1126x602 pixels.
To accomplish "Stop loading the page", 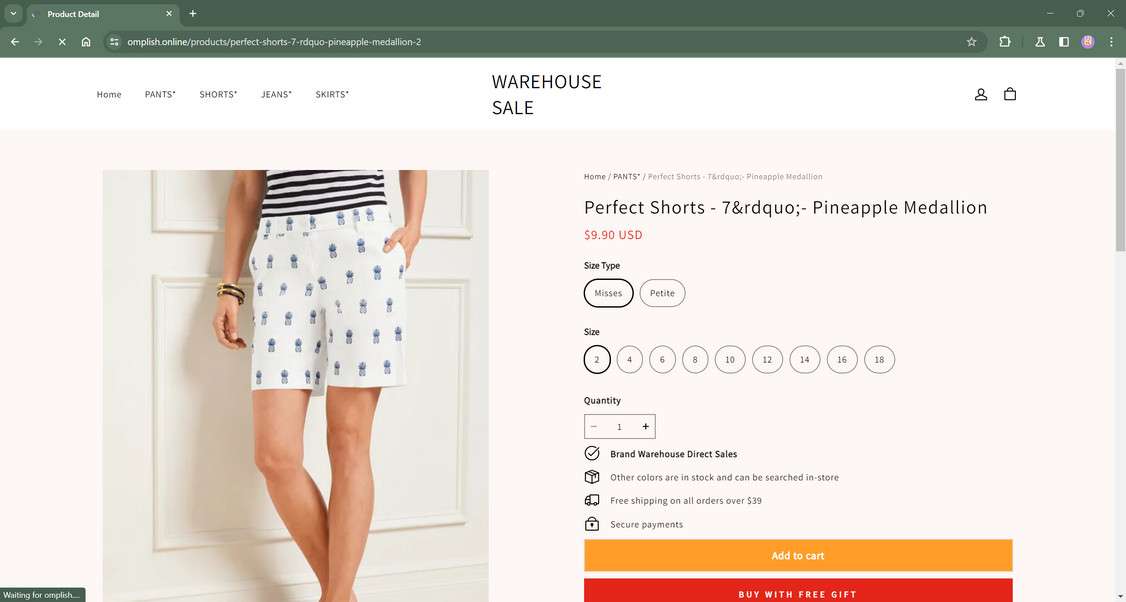I will 62,42.
